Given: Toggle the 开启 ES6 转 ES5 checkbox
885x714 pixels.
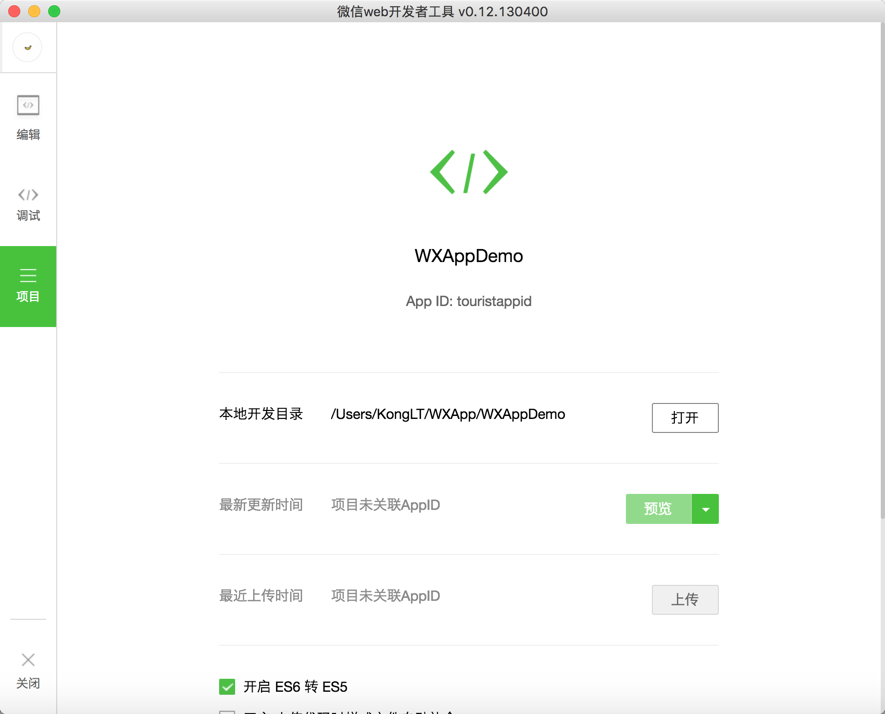Looking at the screenshot, I should [x=227, y=687].
